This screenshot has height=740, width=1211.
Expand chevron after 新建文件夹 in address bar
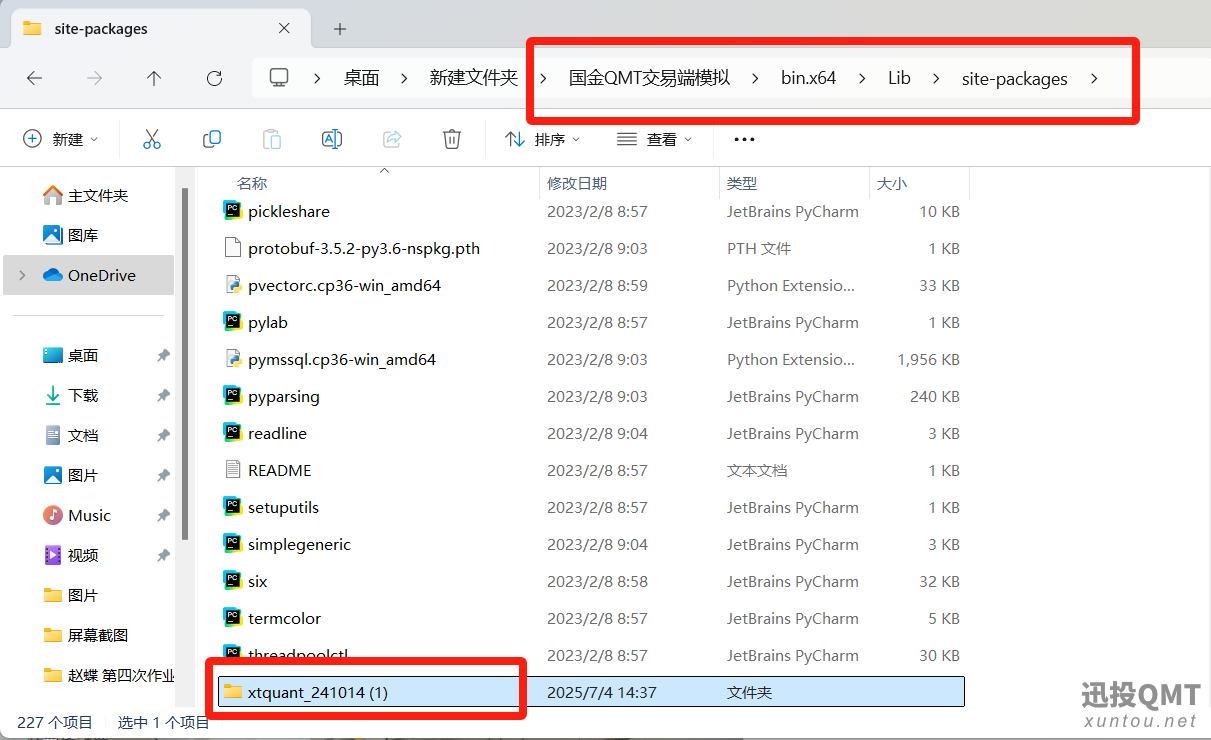544,78
